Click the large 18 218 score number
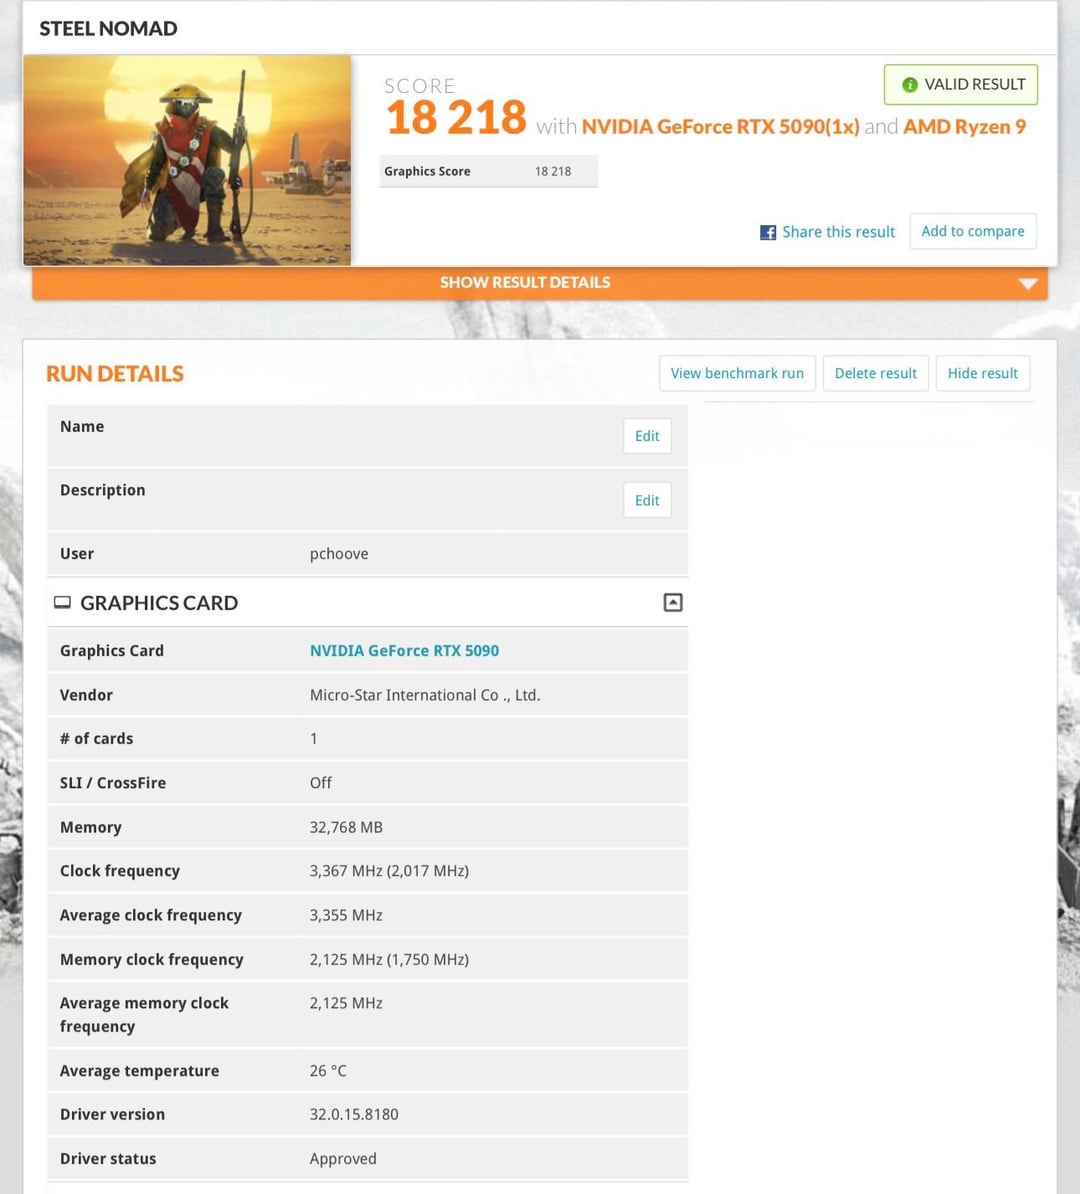The height and width of the screenshot is (1194, 1080). tap(456, 118)
